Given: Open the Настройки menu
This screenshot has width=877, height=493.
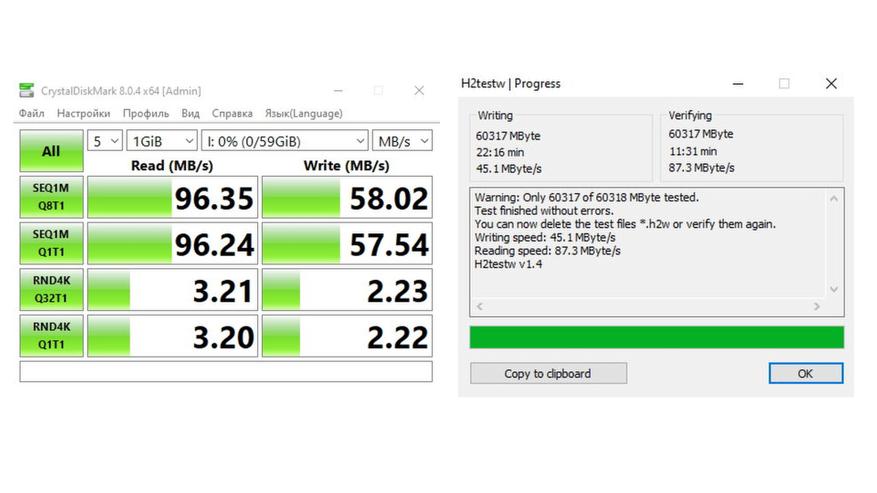Looking at the screenshot, I should coord(83,113).
